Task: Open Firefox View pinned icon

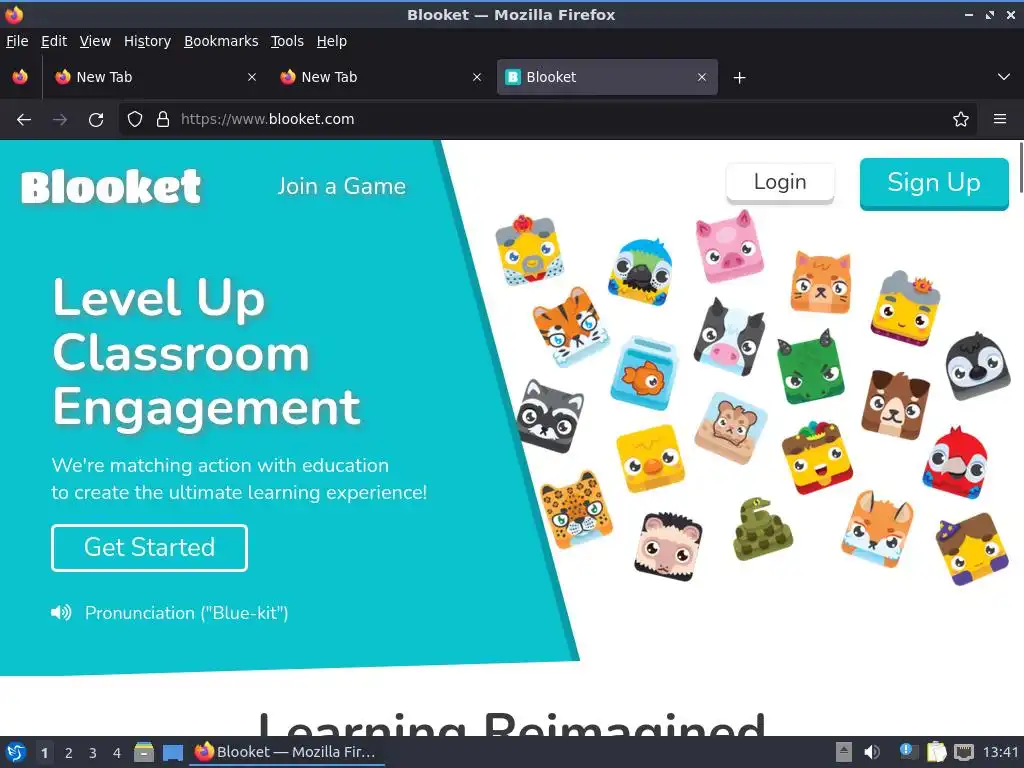Action: 20,77
